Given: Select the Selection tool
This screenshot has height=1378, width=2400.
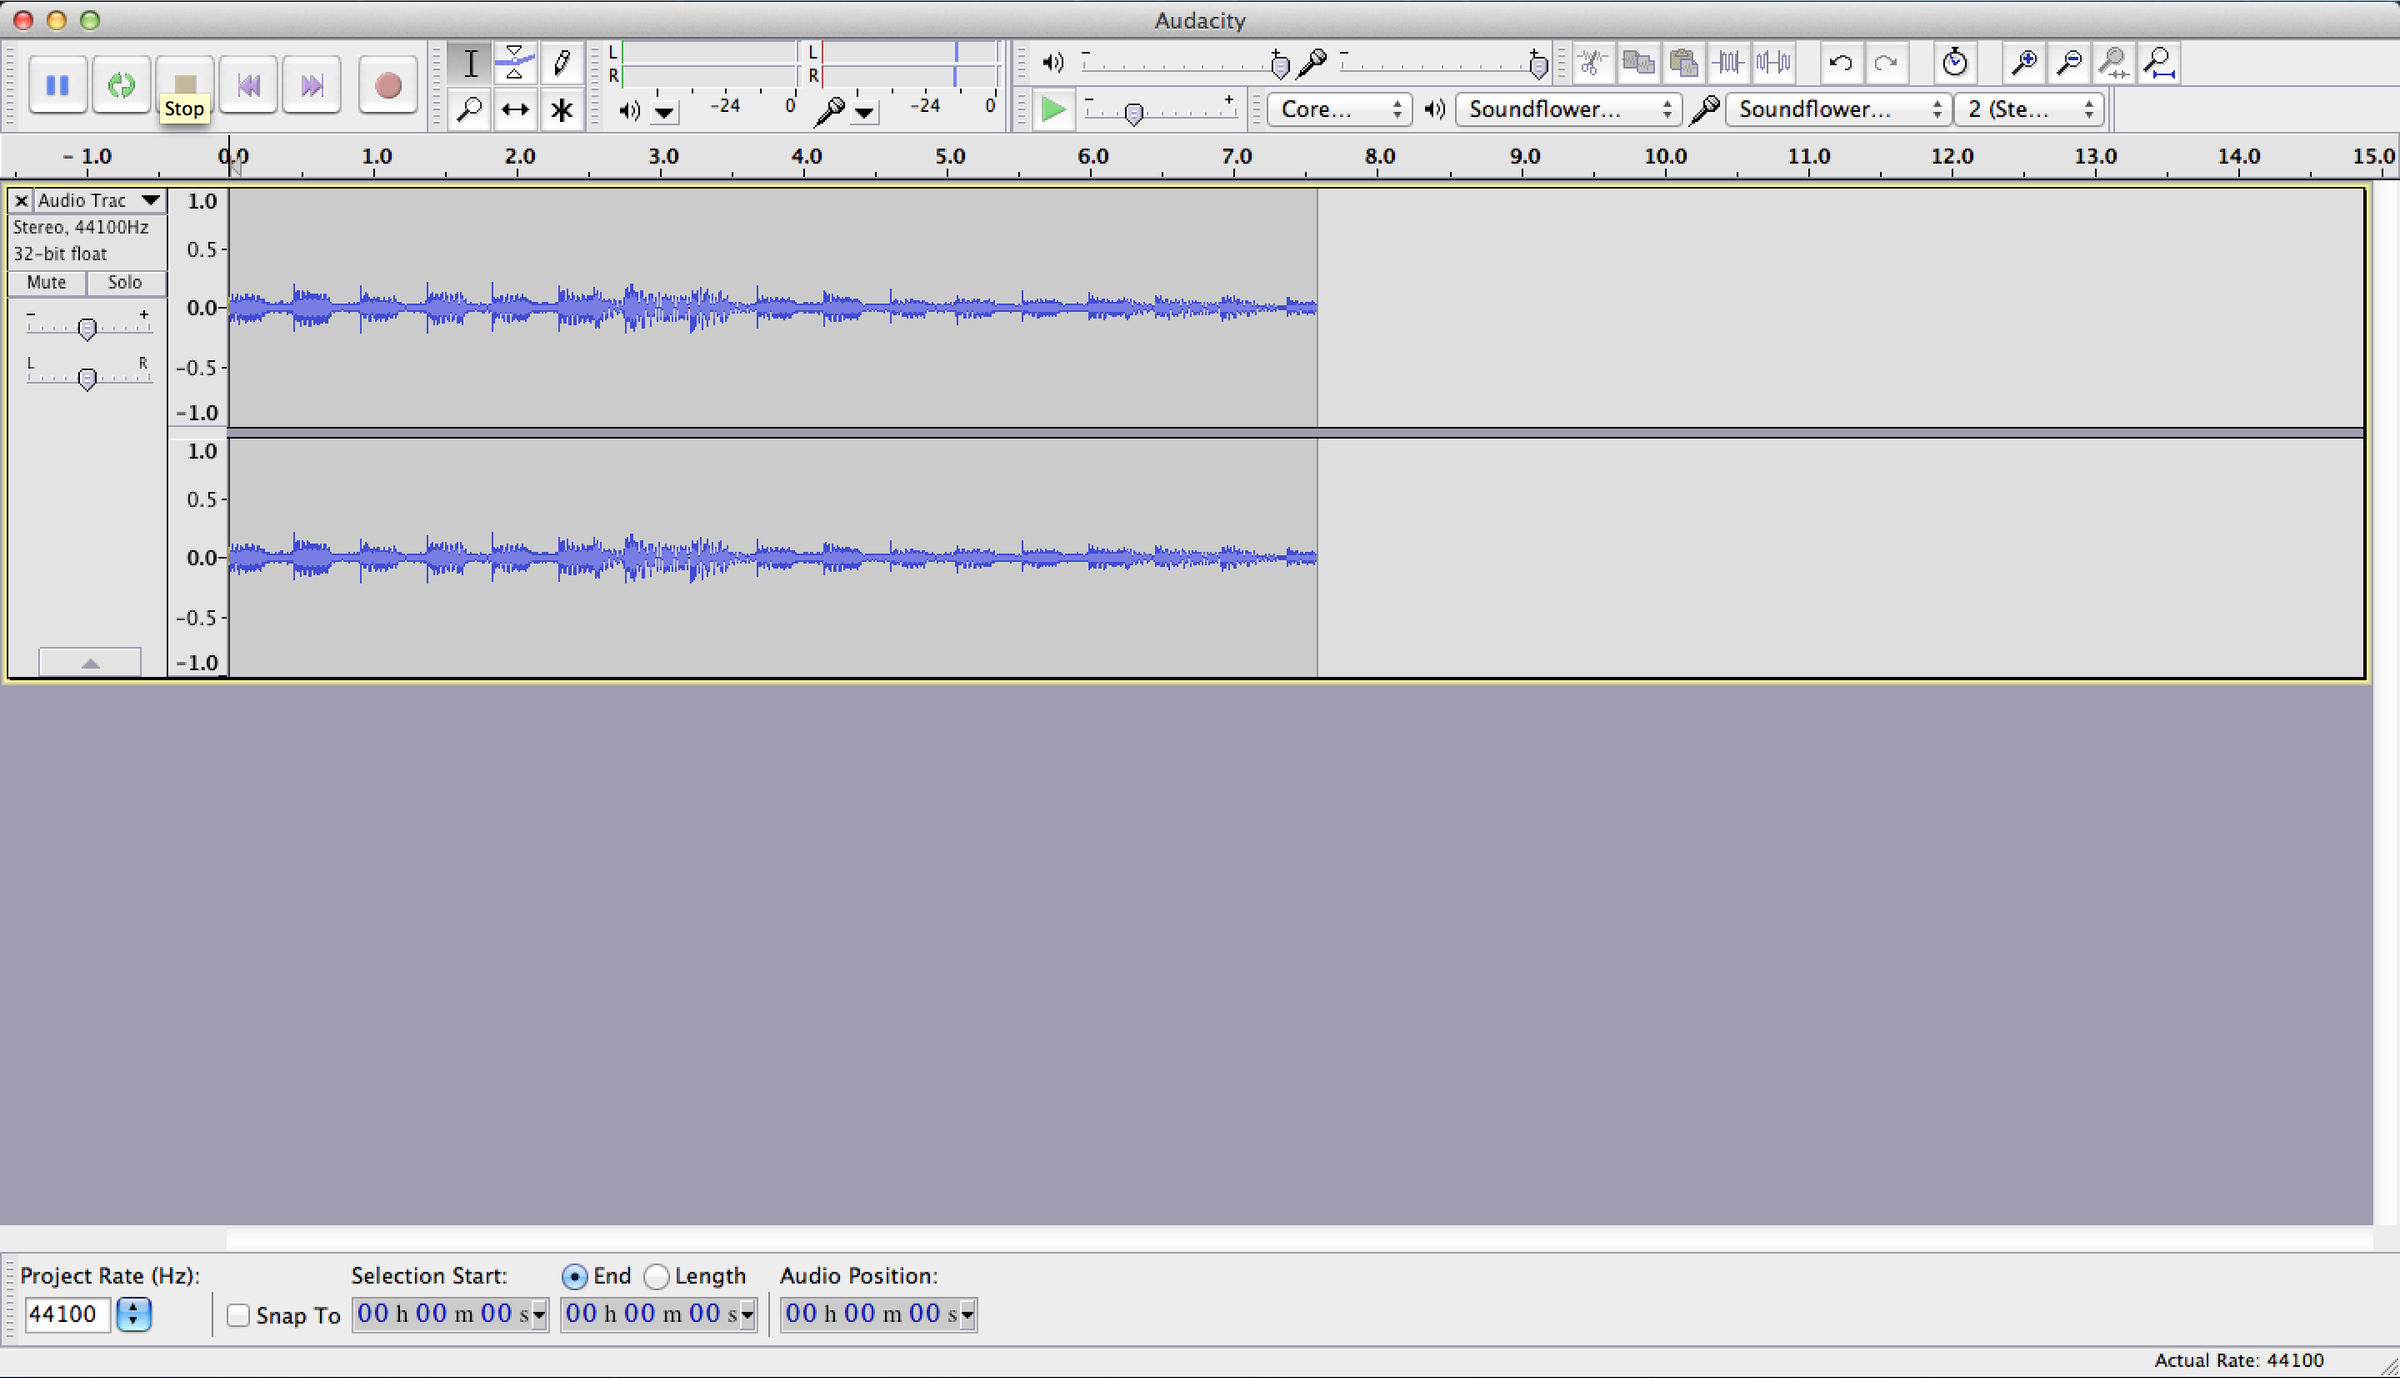Looking at the screenshot, I should point(470,62).
